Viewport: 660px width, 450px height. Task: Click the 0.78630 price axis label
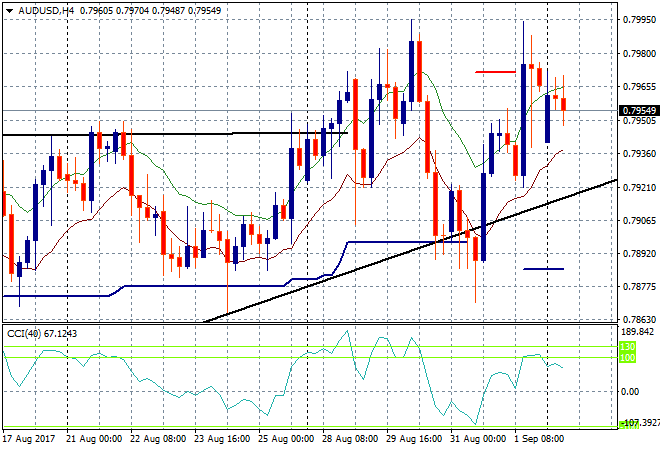639,320
